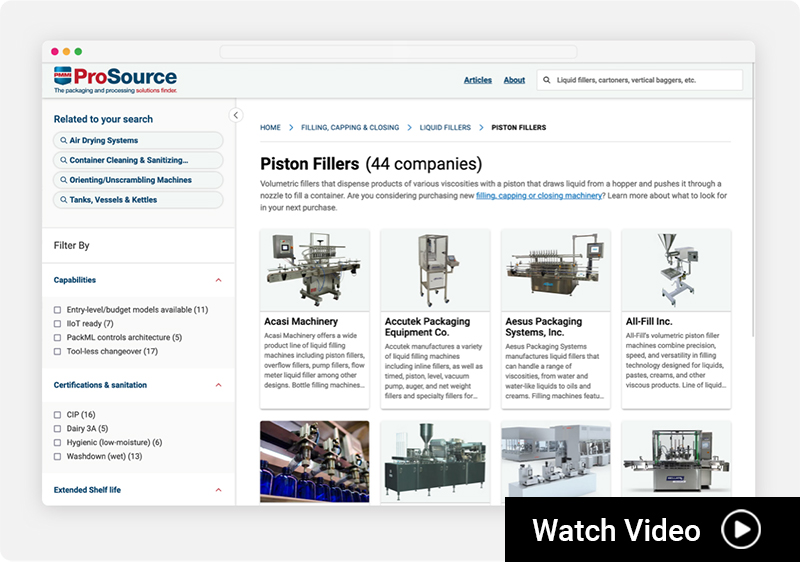Screen dimensions: 800x562
Task: Check PackML controls architecture filter
Action: 58,338
